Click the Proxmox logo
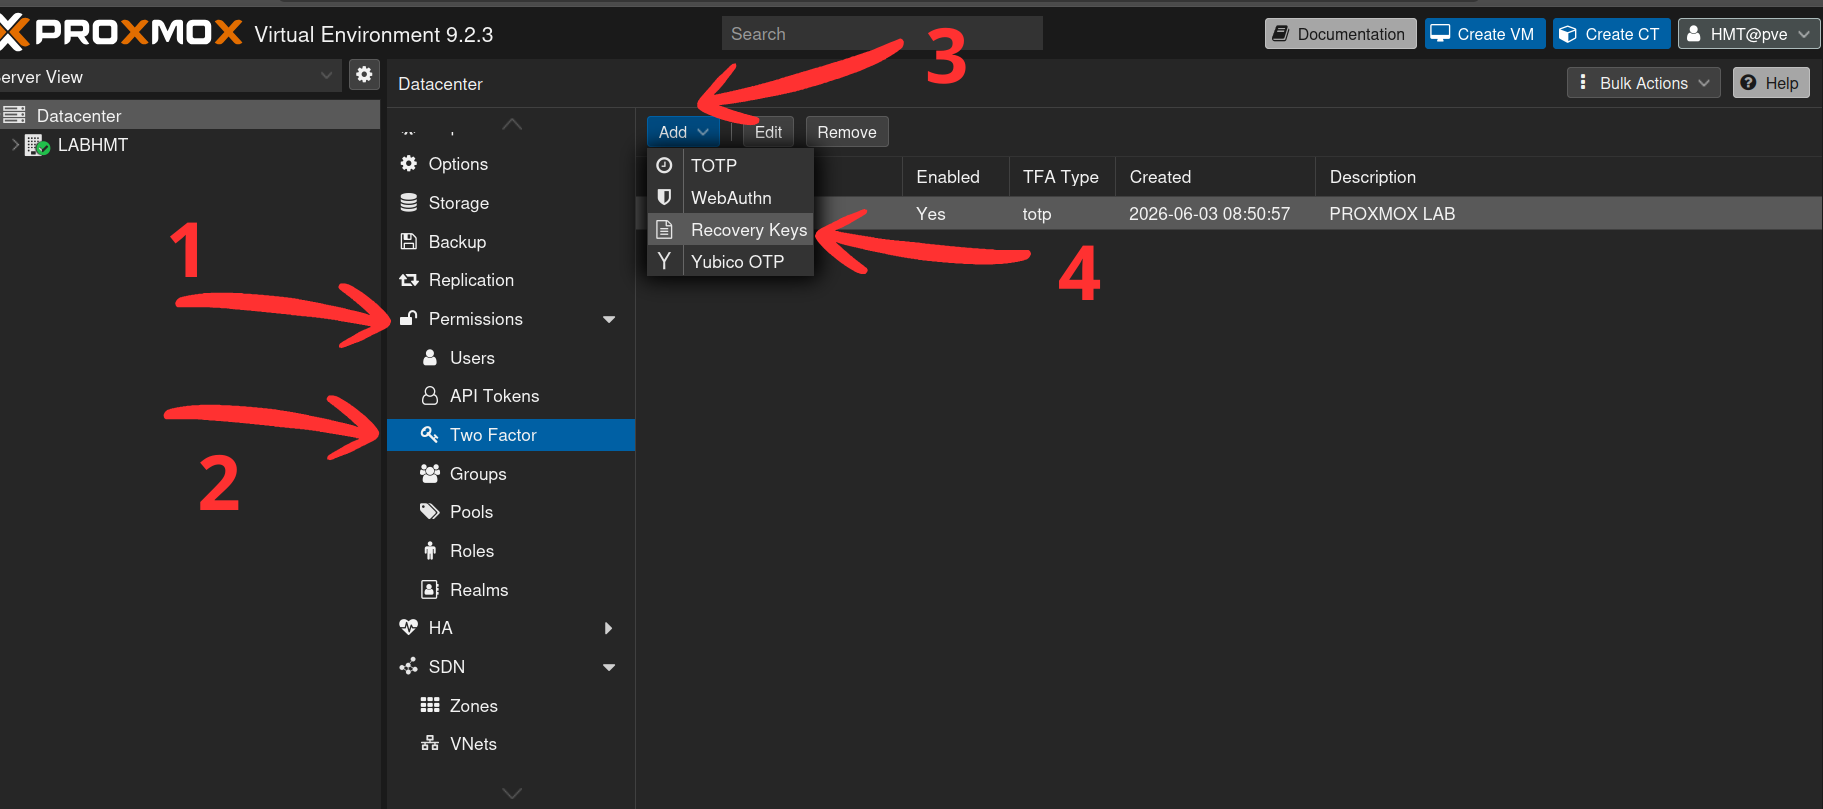The height and width of the screenshot is (809, 1823). pyautogui.click(x=121, y=32)
